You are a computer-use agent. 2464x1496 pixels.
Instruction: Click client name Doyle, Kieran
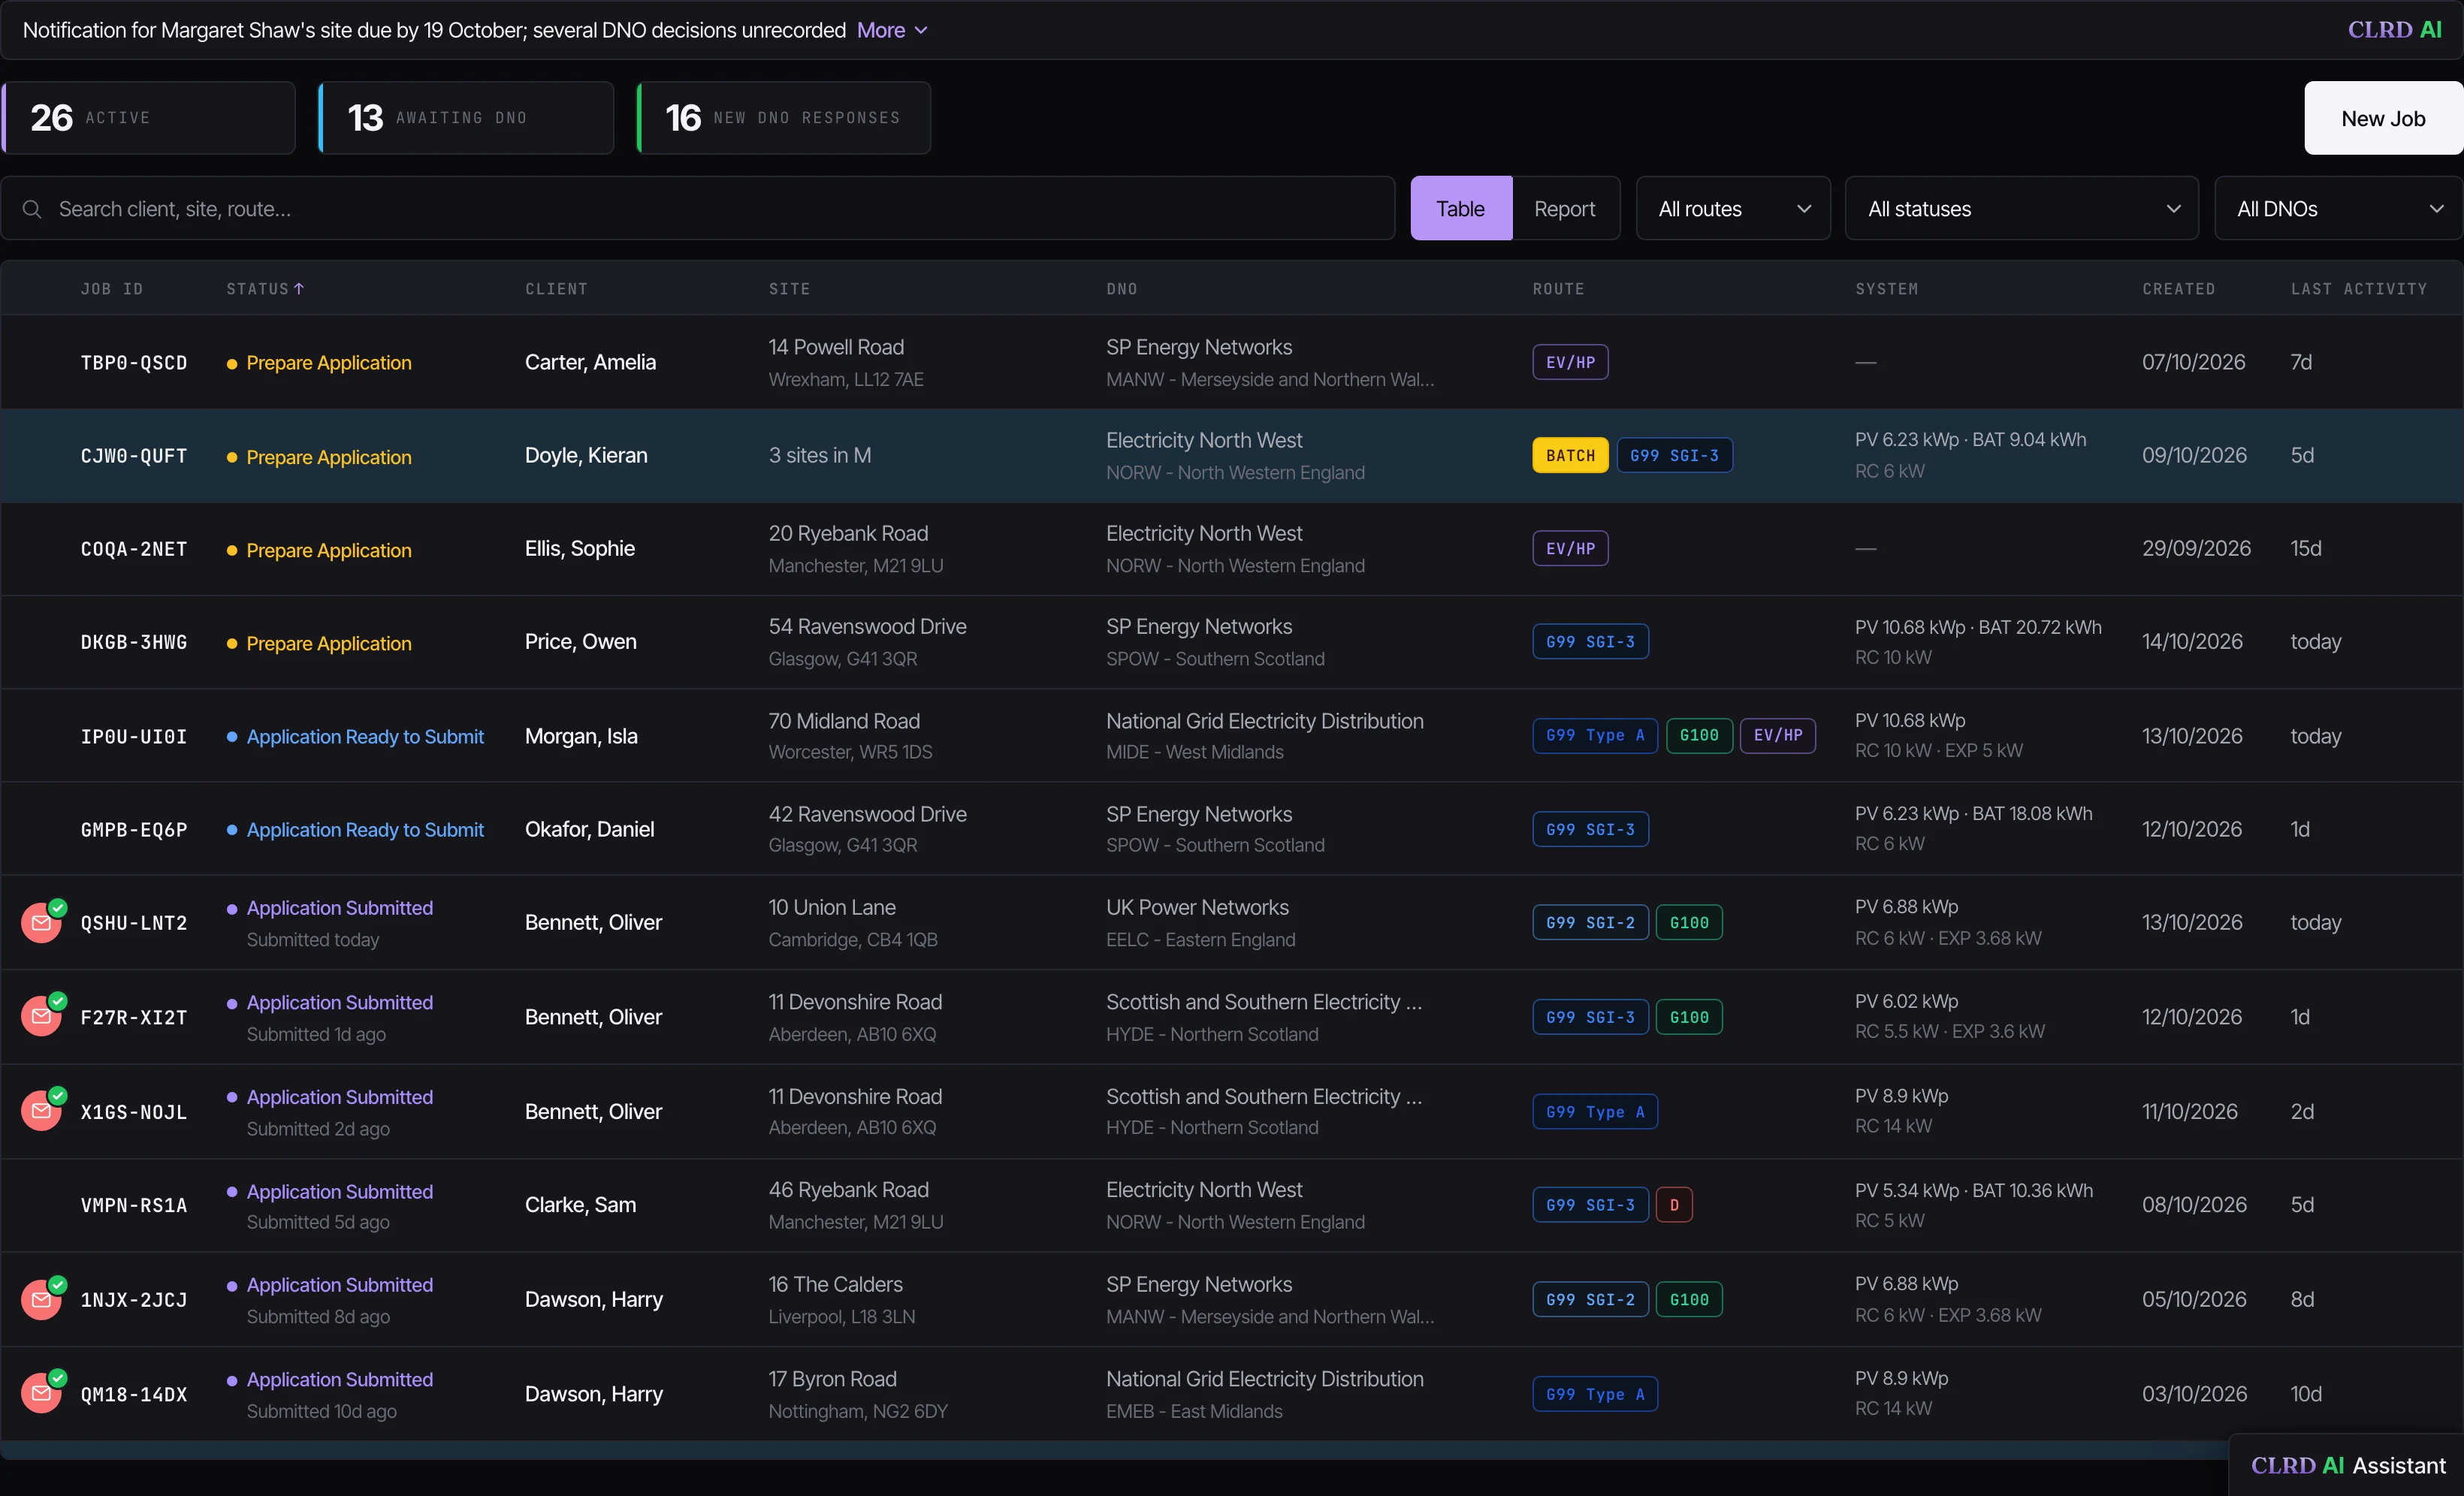(586, 455)
